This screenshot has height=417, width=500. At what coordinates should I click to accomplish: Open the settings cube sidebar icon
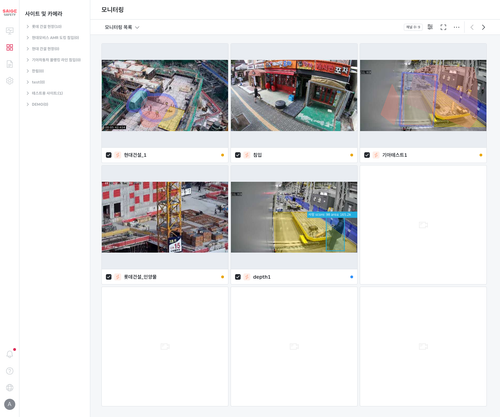click(x=10, y=81)
